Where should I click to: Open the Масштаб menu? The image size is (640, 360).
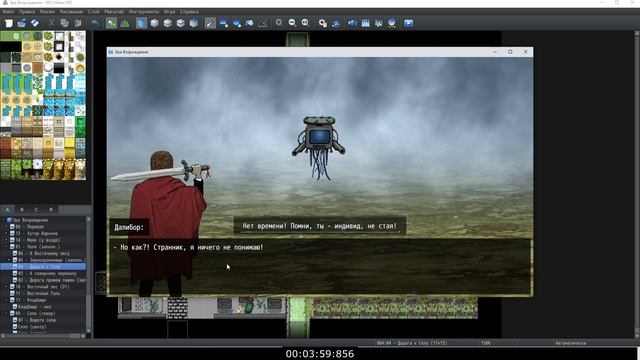(x=114, y=12)
